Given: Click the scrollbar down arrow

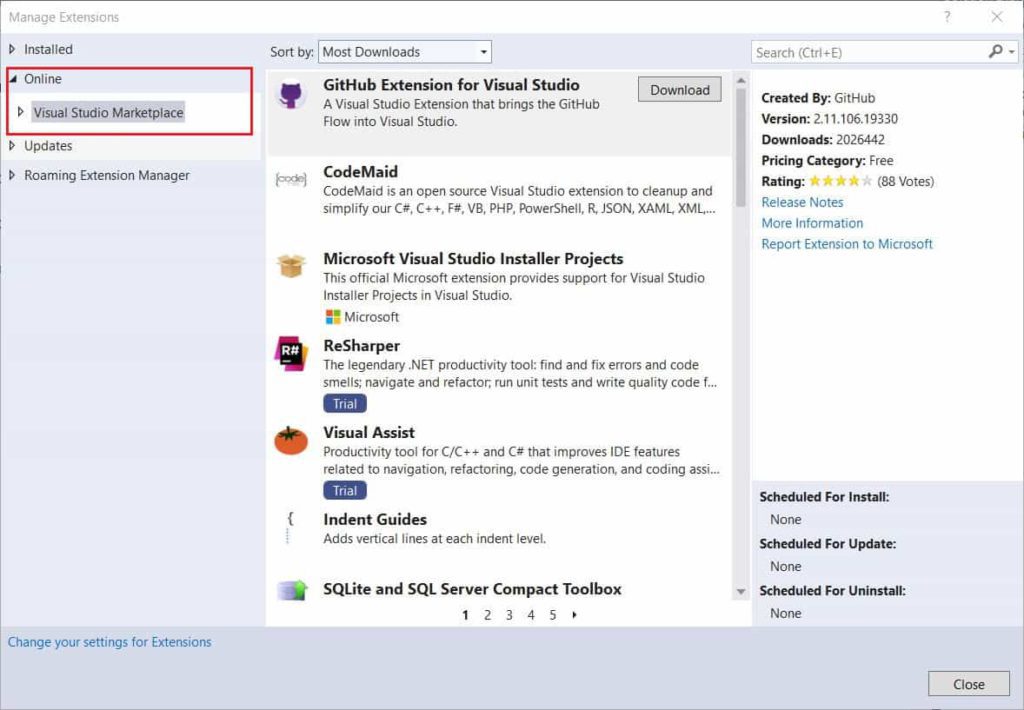Looking at the screenshot, I should pyautogui.click(x=741, y=591).
